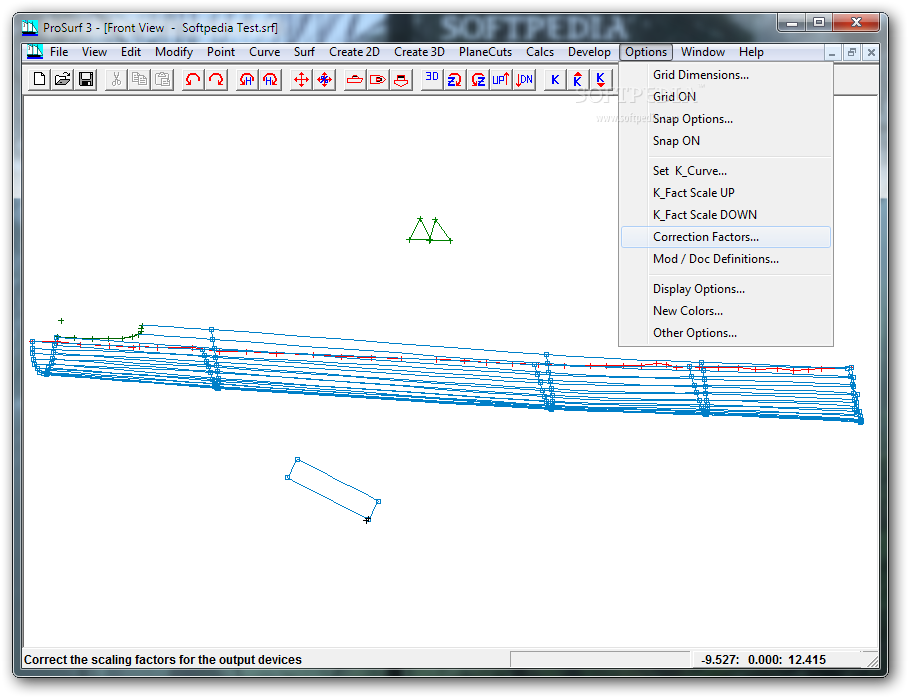
Task: Select the front body view boat icon
Action: [x=401, y=79]
